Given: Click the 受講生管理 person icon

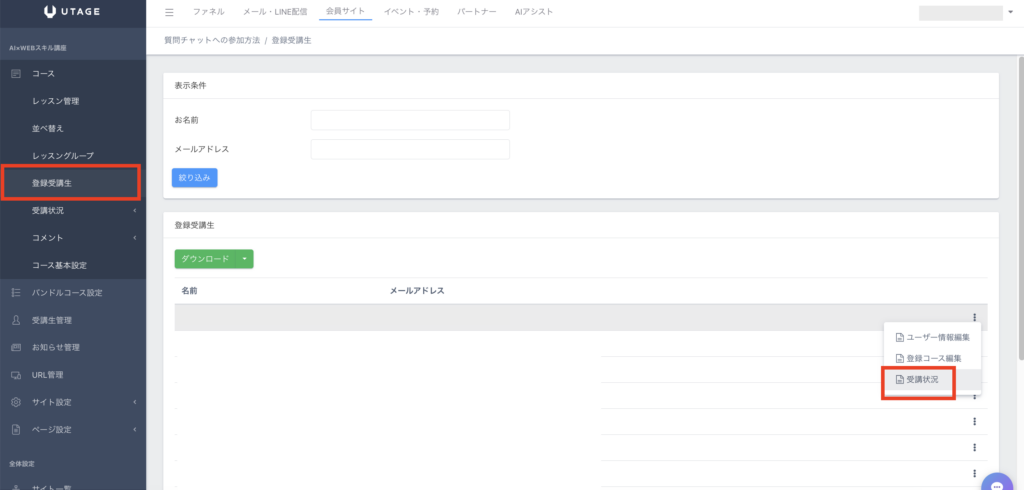Looking at the screenshot, I should (16, 320).
